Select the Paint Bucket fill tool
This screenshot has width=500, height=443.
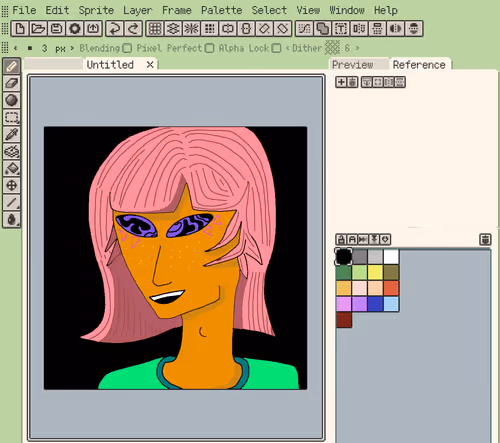point(12,168)
